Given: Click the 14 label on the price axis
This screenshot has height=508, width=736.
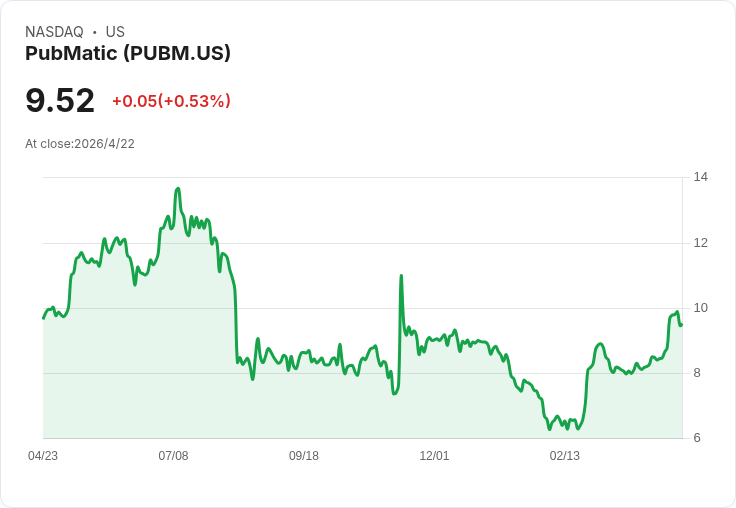Looking at the screenshot, I should pyautogui.click(x=701, y=177).
